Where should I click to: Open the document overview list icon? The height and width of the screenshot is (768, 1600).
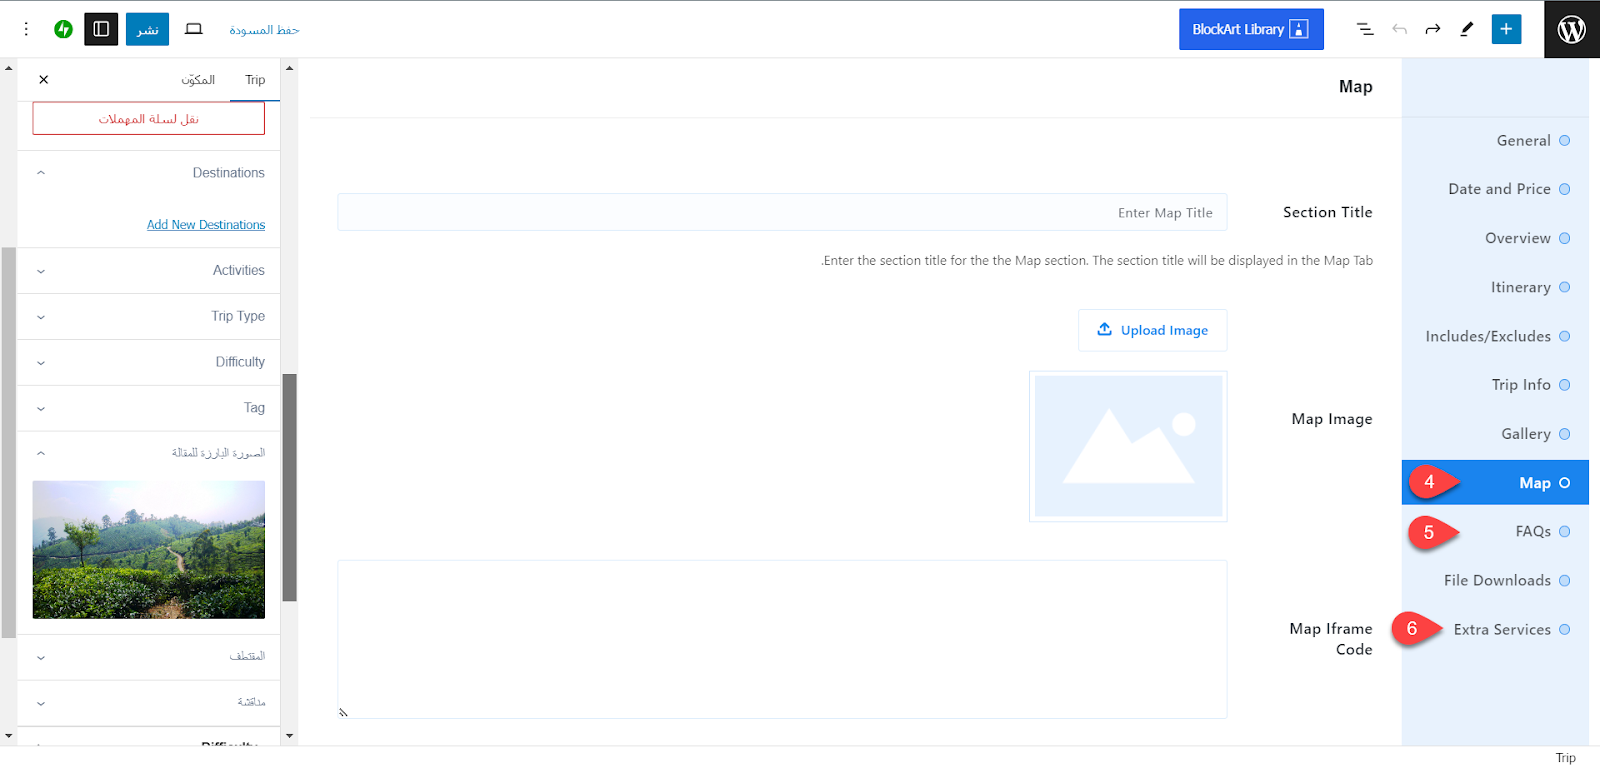tap(1365, 29)
